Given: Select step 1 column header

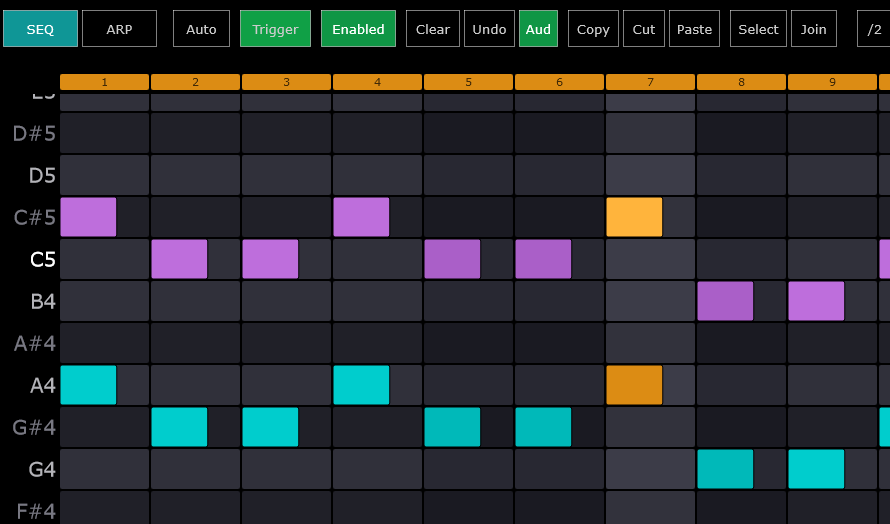Looking at the screenshot, I should pyautogui.click(x=104, y=82).
